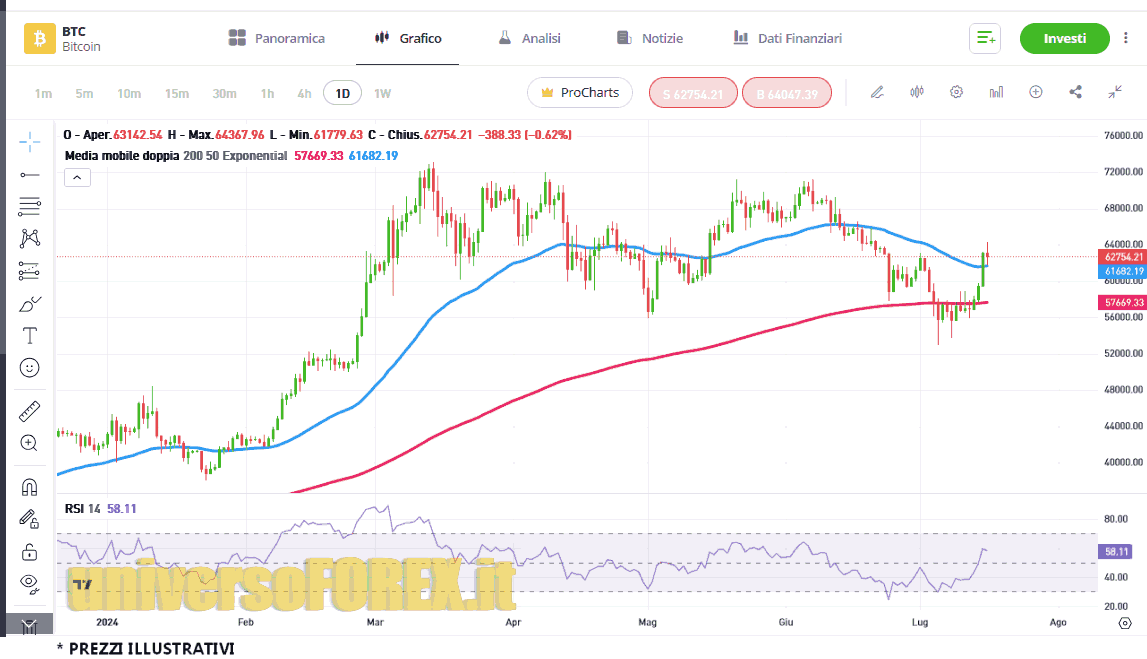Viewport: 1147px width, 659px height.
Task: Open the Notizie tab
Action: coord(650,38)
